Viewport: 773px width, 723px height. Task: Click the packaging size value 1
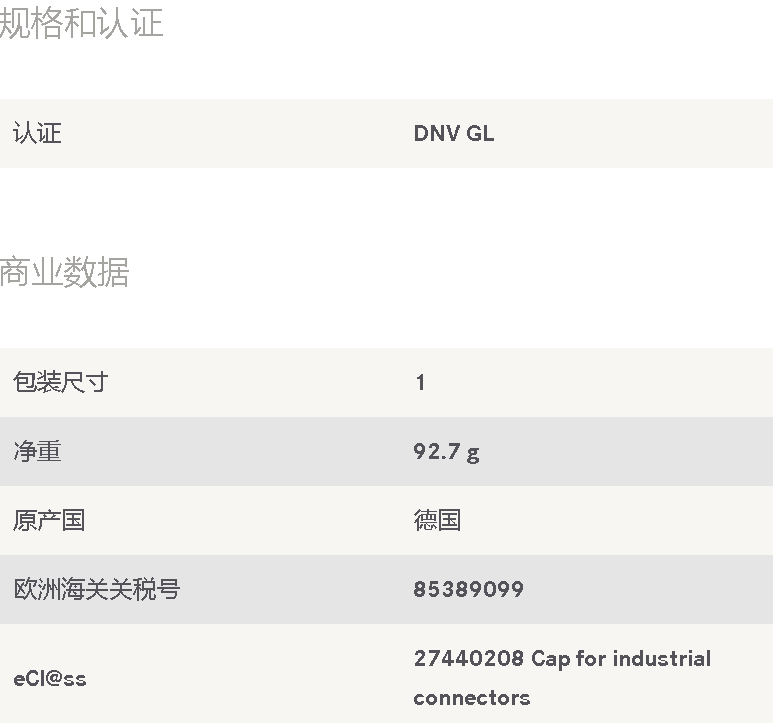click(x=420, y=382)
